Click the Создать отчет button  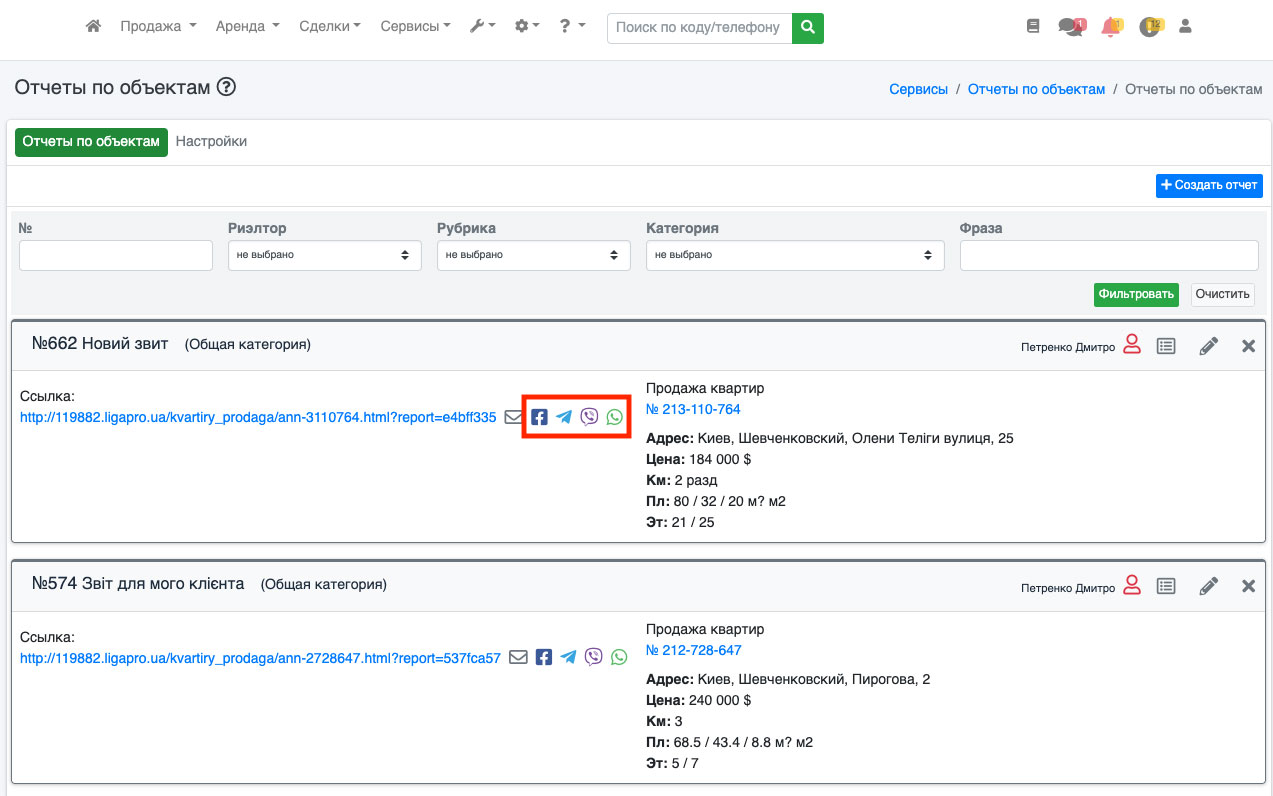pyautogui.click(x=1209, y=185)
